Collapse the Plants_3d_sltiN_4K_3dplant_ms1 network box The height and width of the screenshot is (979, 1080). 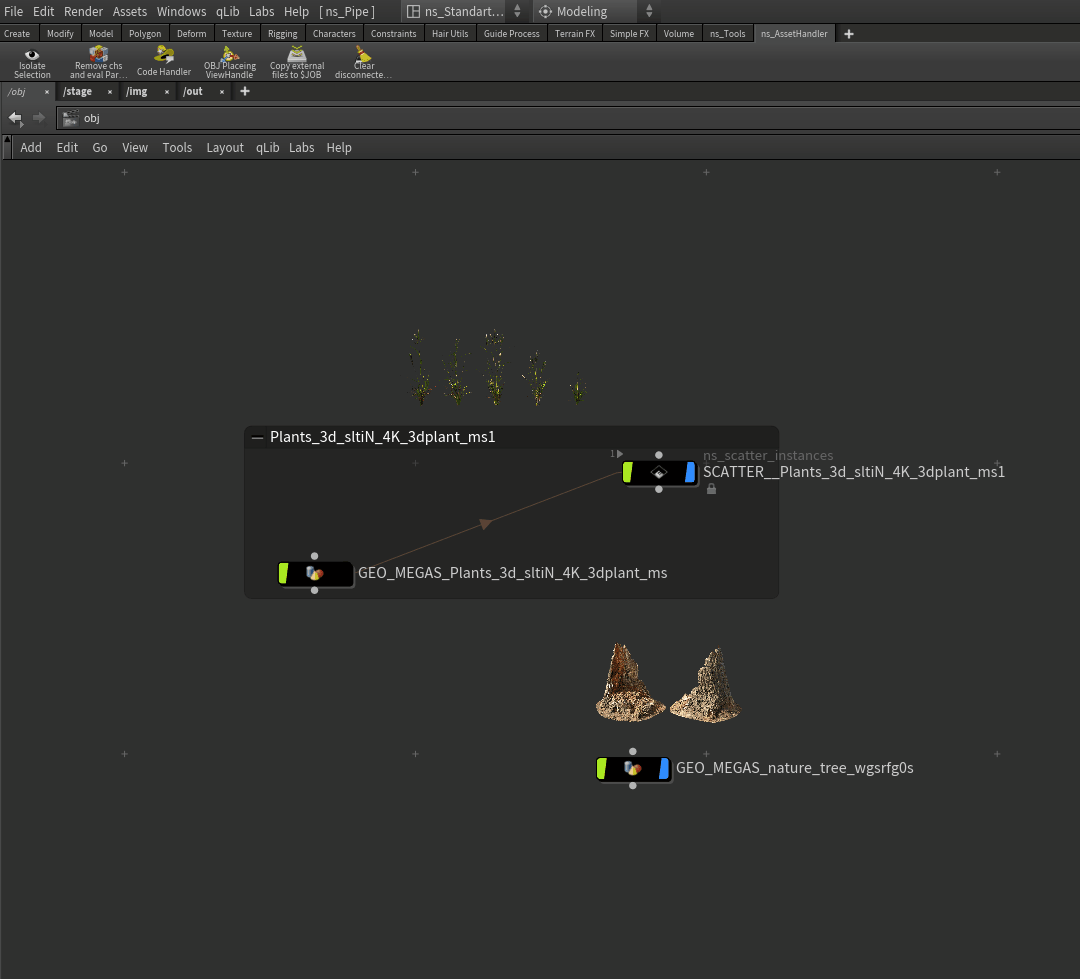258,437
